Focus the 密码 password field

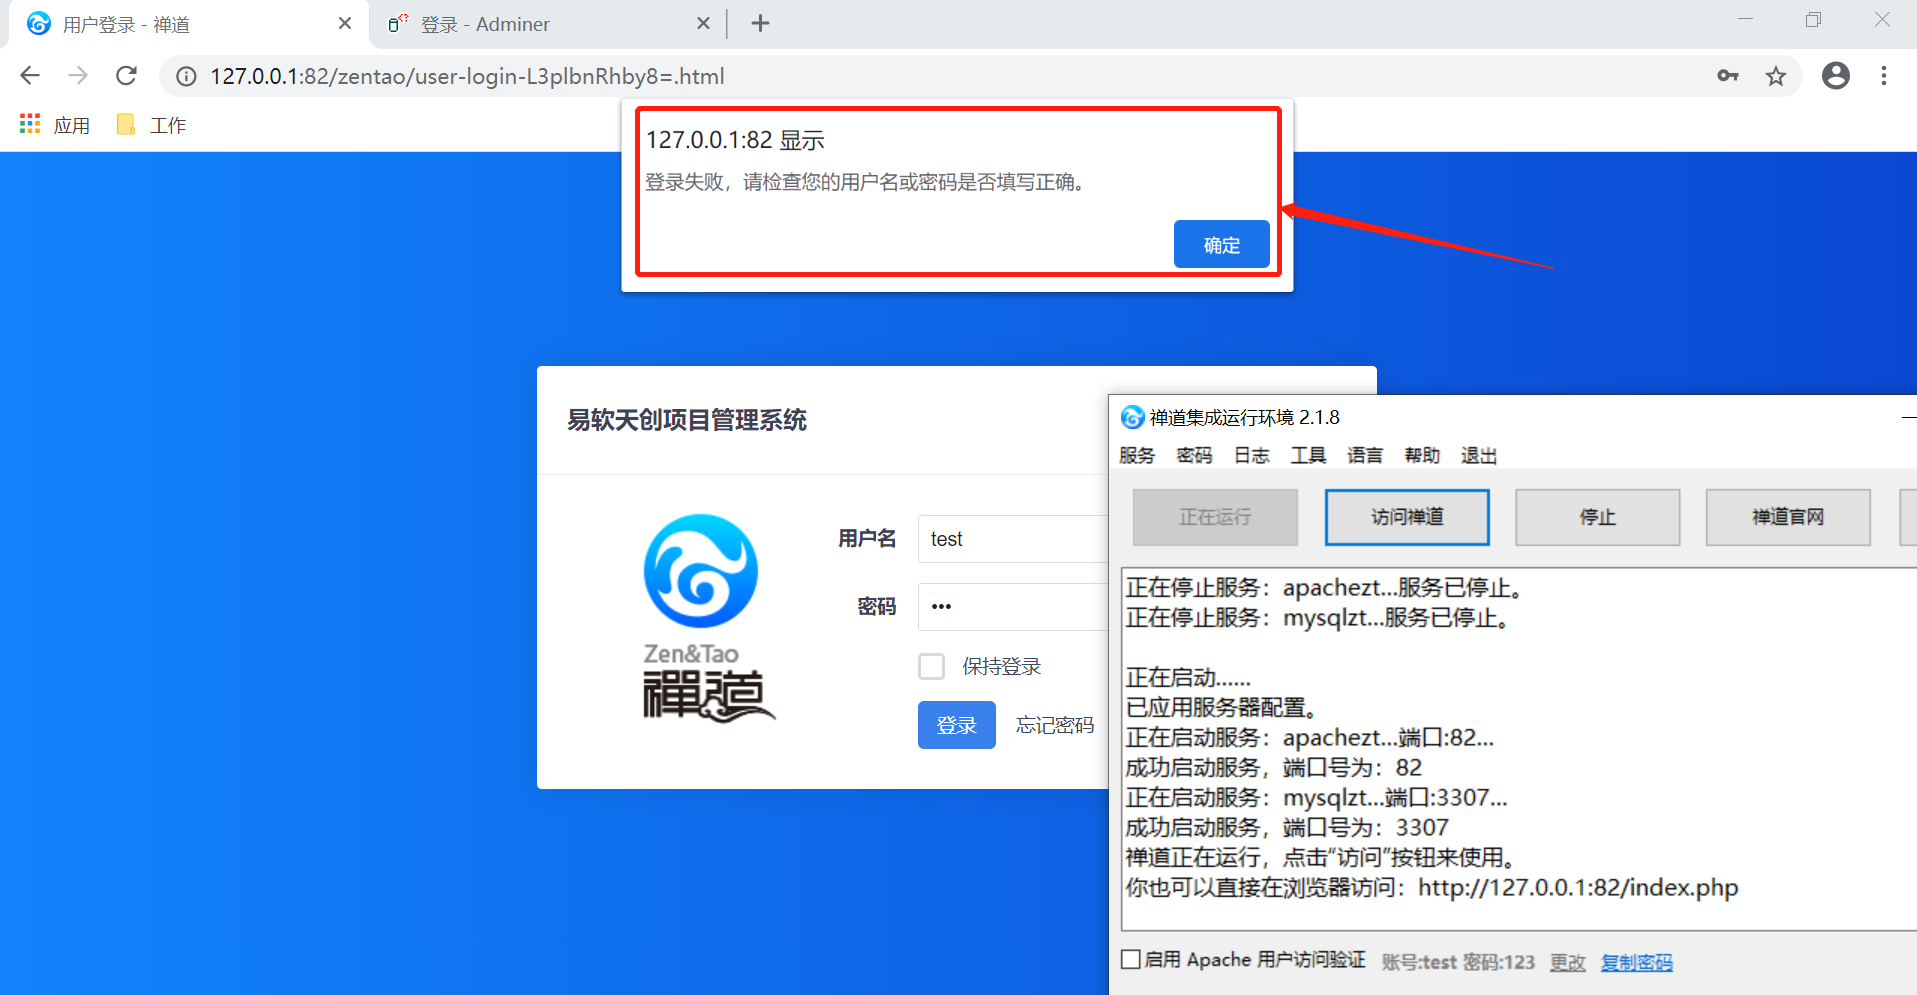tap(1013, 607)
